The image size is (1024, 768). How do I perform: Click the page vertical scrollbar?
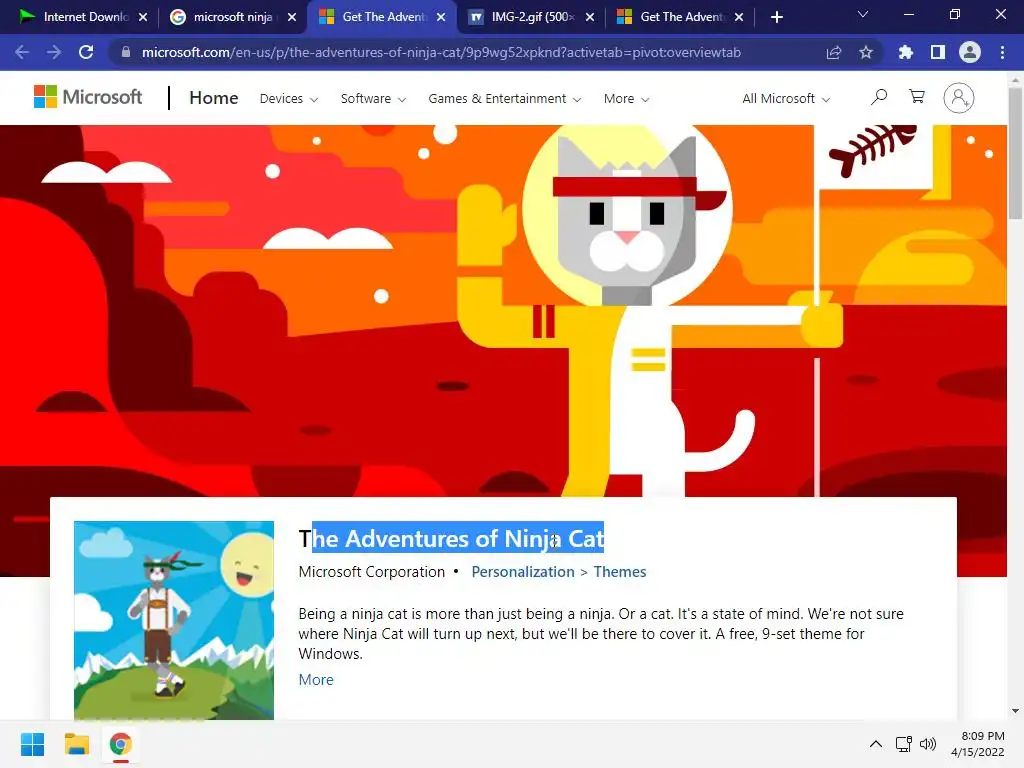[x=1015, y=155]
